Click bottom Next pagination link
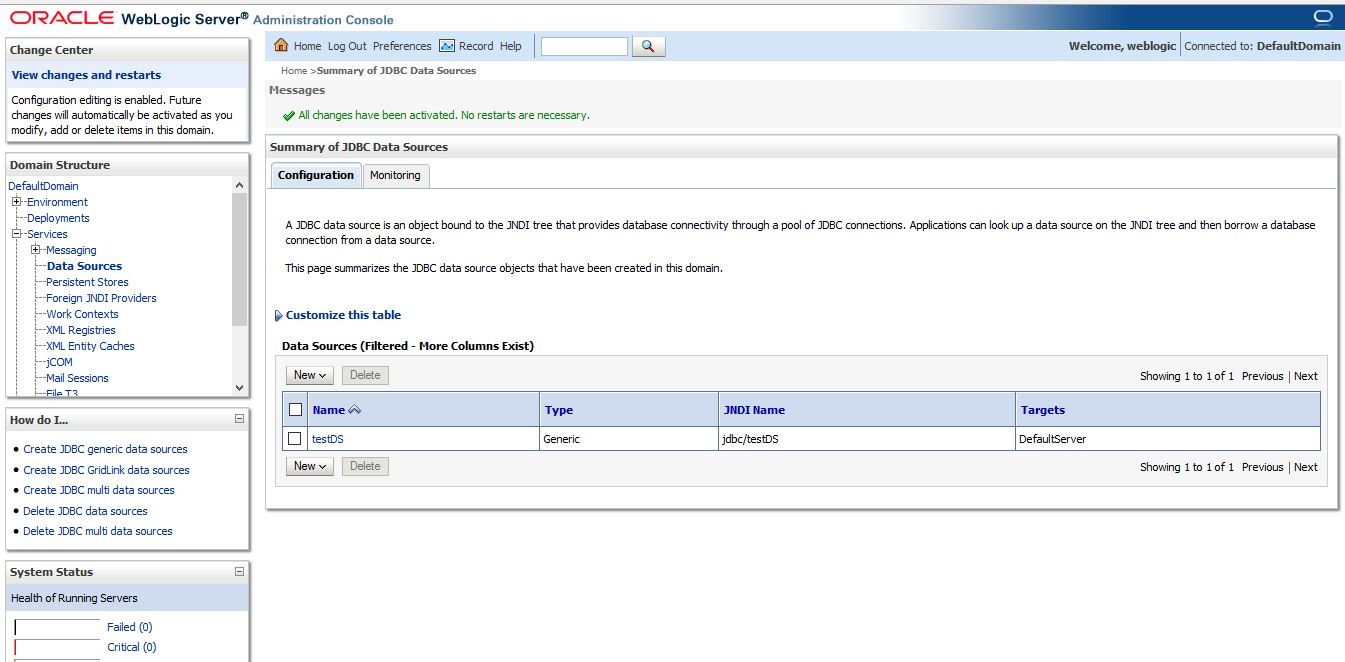1345x662 pixels. (1306, 467)
